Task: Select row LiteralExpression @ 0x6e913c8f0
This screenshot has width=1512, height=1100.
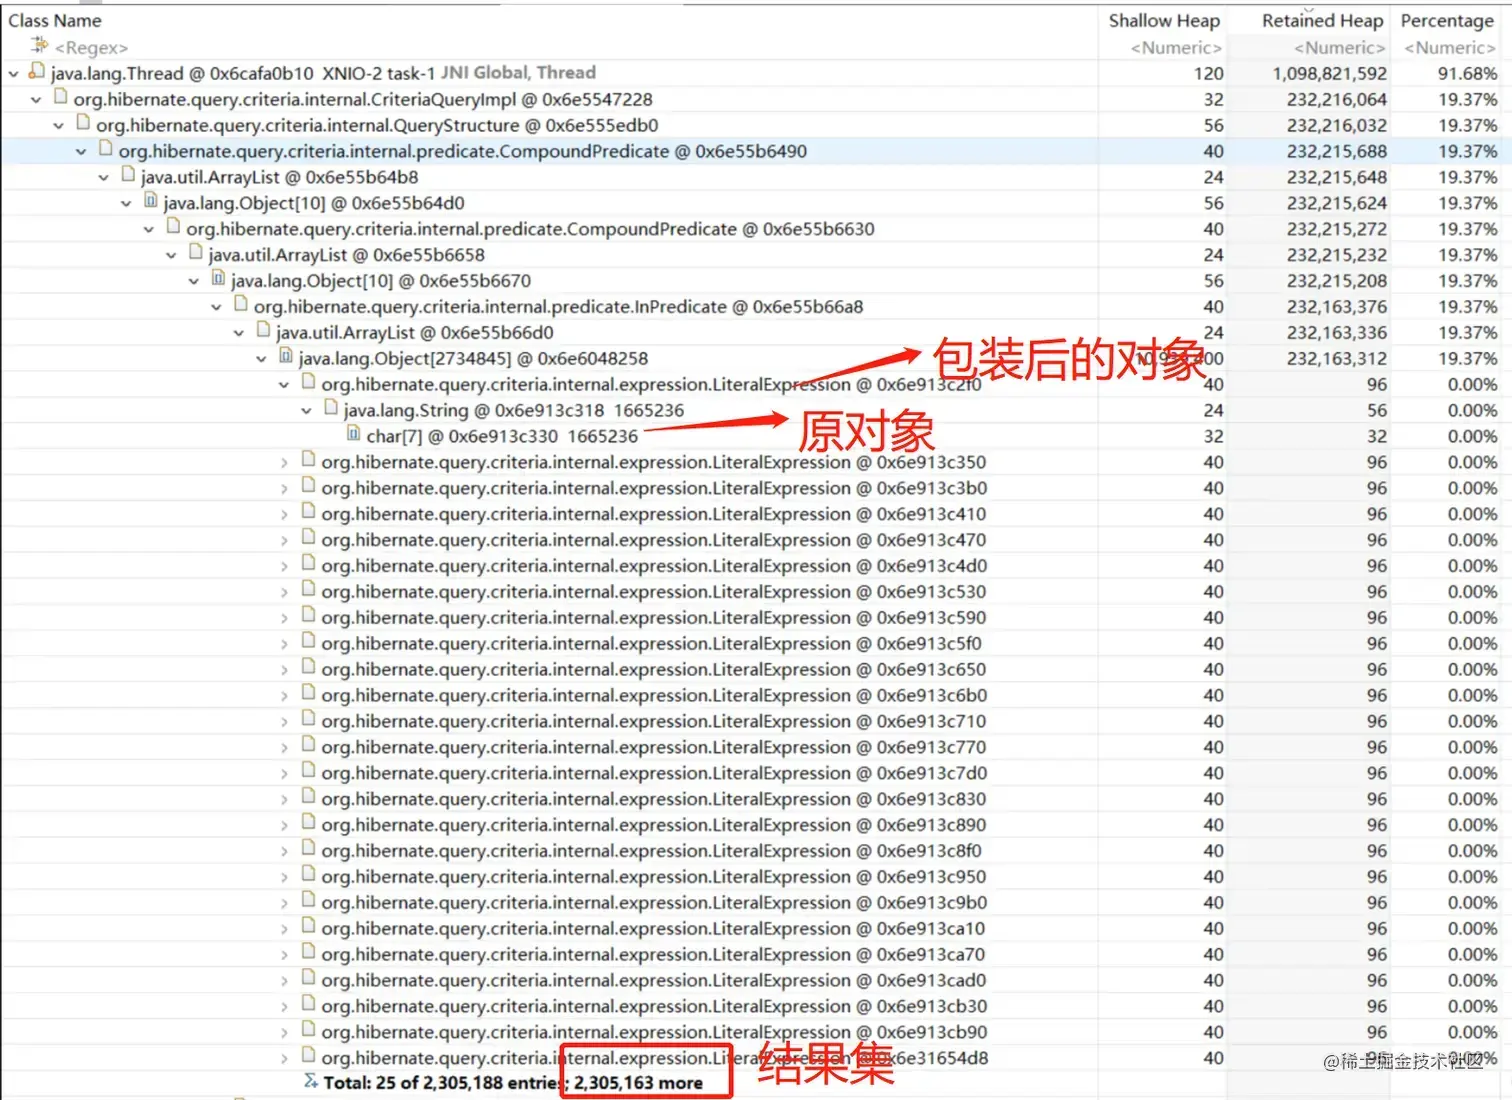Action: pos(651,851)
